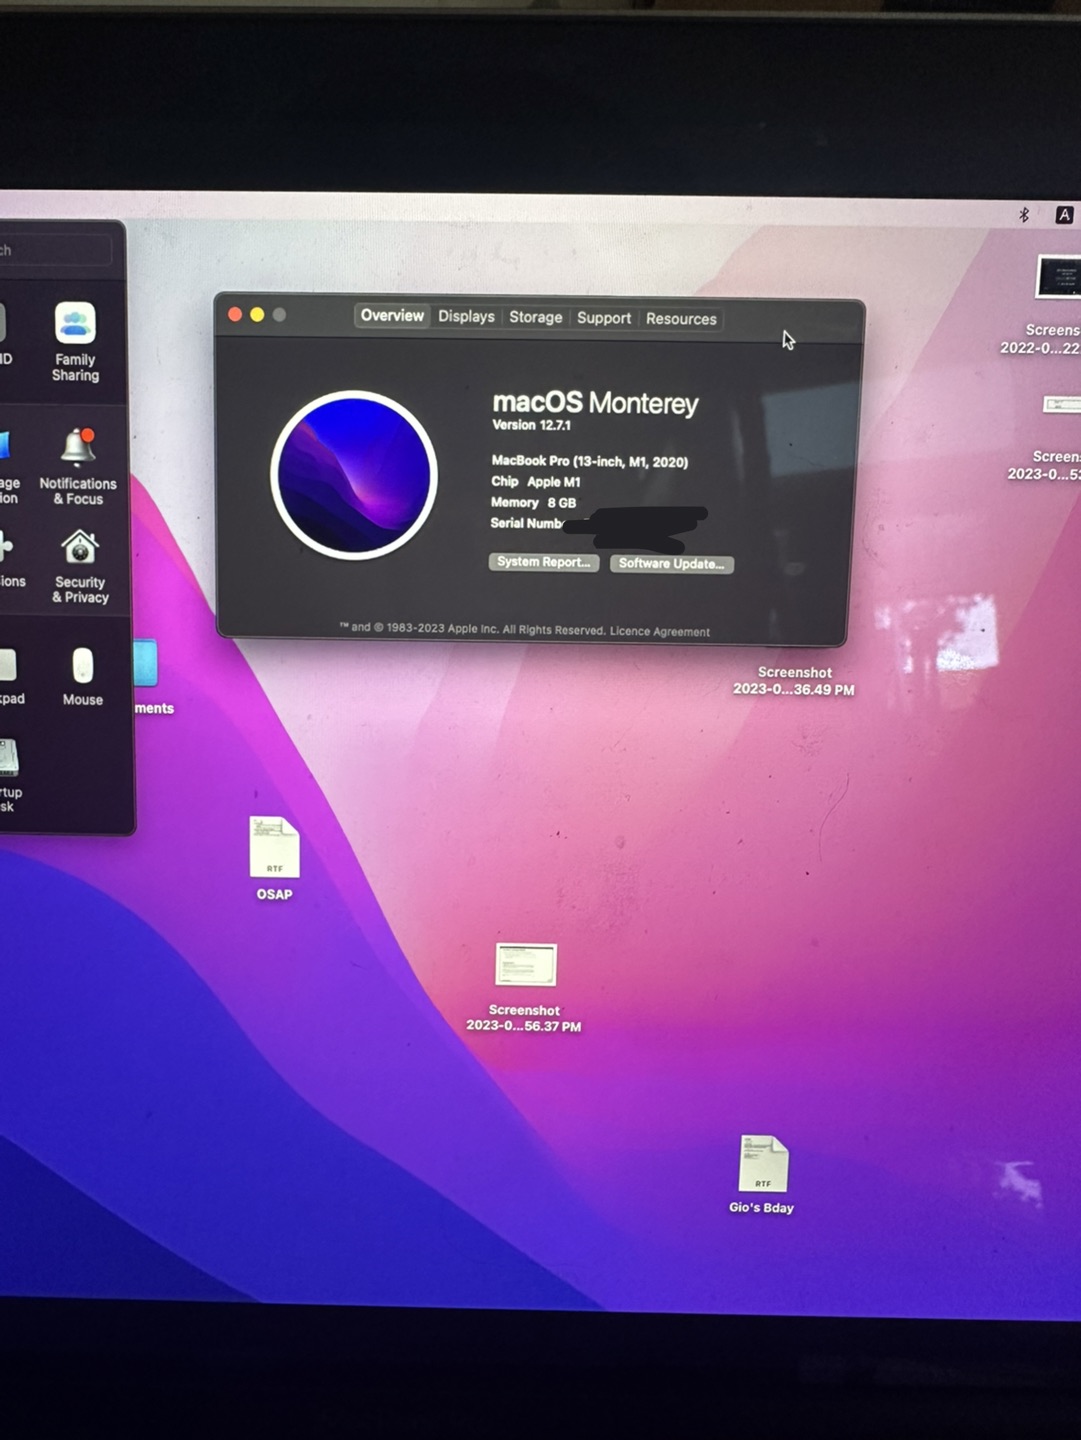The height and width of the screenshot is (1440, 1081).
Task: Click the macOS Monterey logo image
Action: tap(354, 474)
